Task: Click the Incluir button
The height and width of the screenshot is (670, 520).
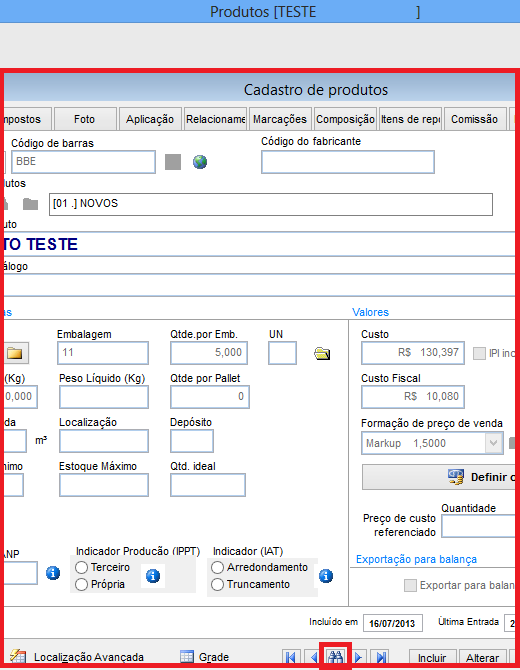Action: click(432, 658)
